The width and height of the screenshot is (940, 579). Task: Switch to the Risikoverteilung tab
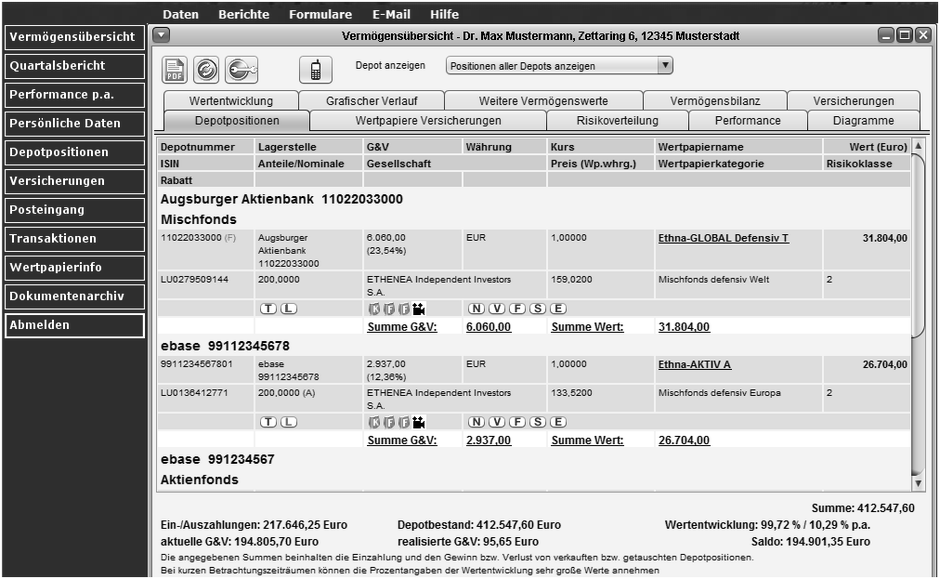coord(617,121)
